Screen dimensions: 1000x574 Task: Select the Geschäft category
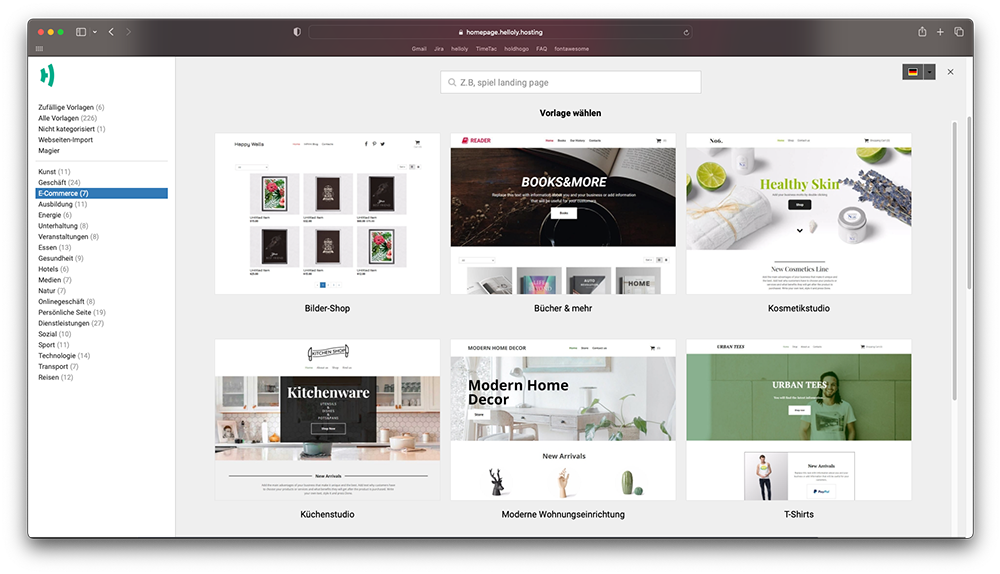point(59,182)
